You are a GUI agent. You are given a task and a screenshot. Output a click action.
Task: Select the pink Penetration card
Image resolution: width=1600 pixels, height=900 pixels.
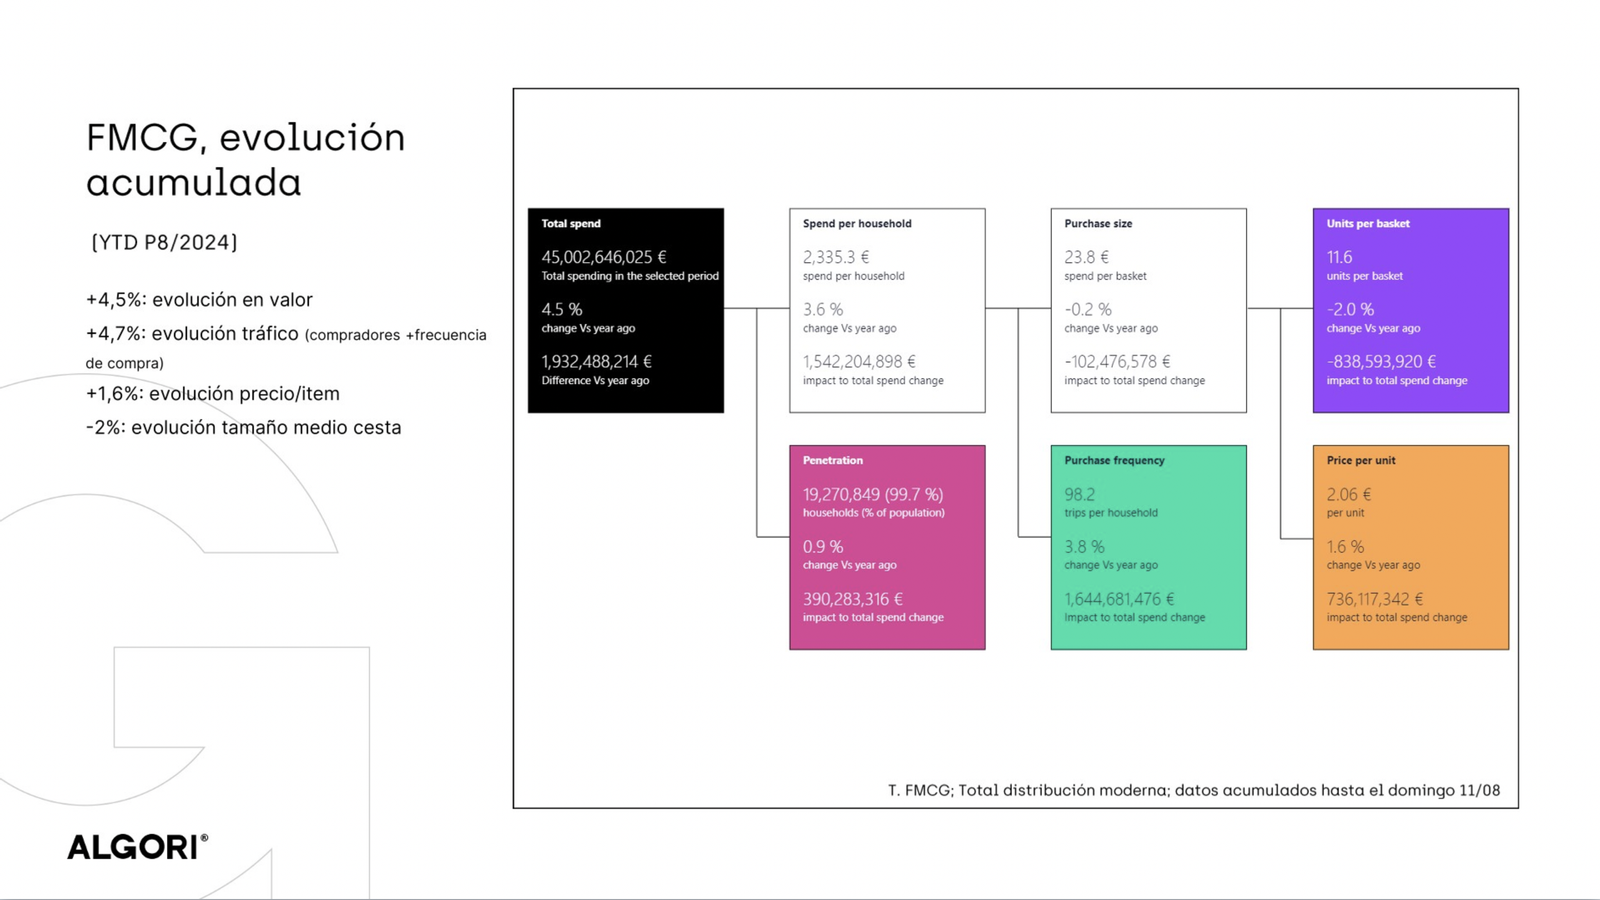pos(887,547)
